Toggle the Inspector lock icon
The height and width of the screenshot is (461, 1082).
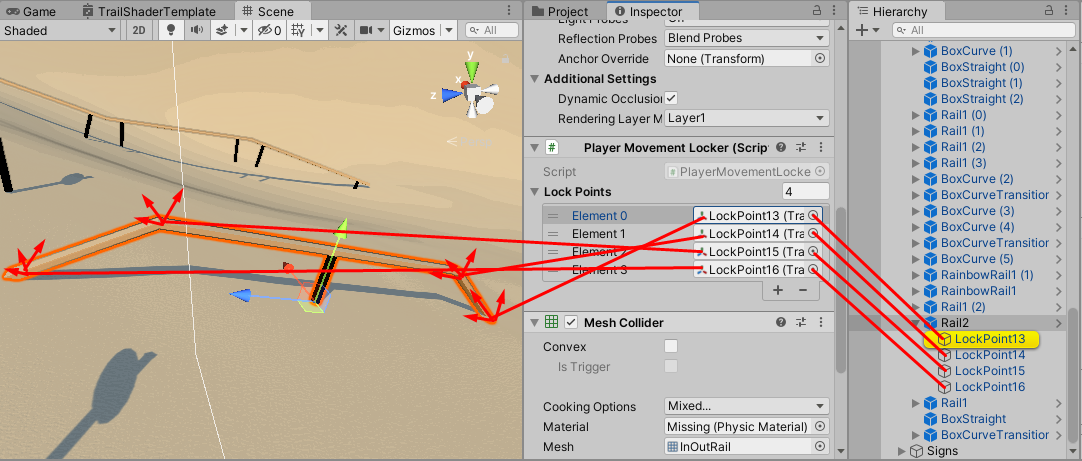(817, 11)
